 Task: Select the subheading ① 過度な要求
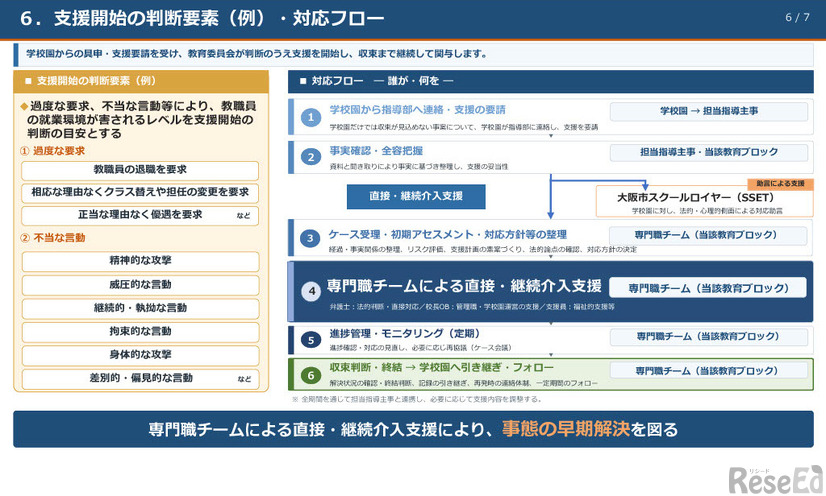pos(52,151)
